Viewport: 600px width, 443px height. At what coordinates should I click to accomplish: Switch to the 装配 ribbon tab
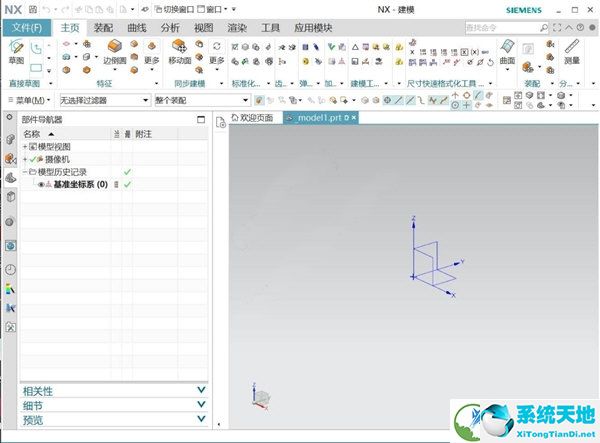click(103, 28)
